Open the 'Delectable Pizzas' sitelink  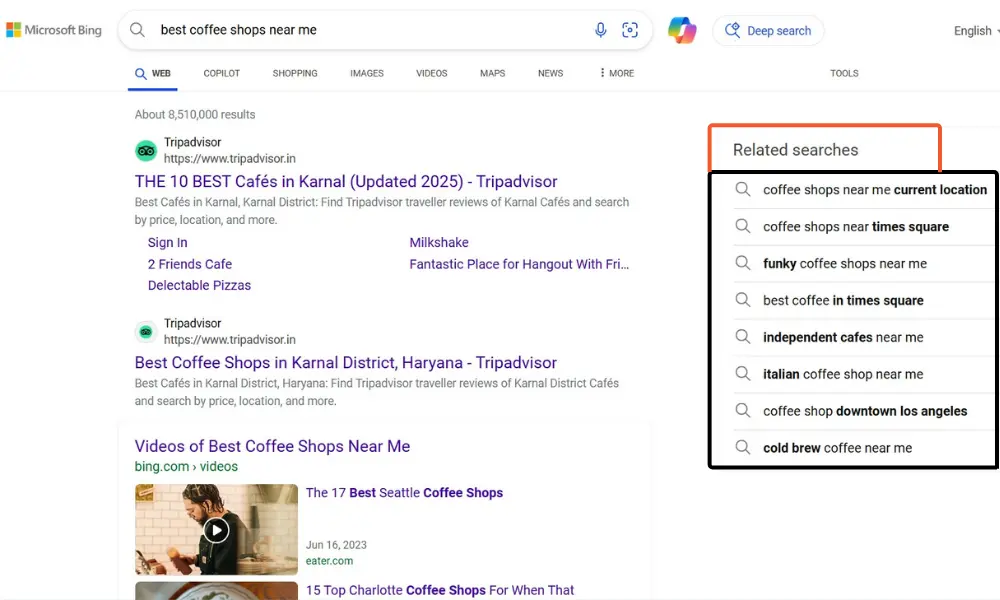(200, 285)
